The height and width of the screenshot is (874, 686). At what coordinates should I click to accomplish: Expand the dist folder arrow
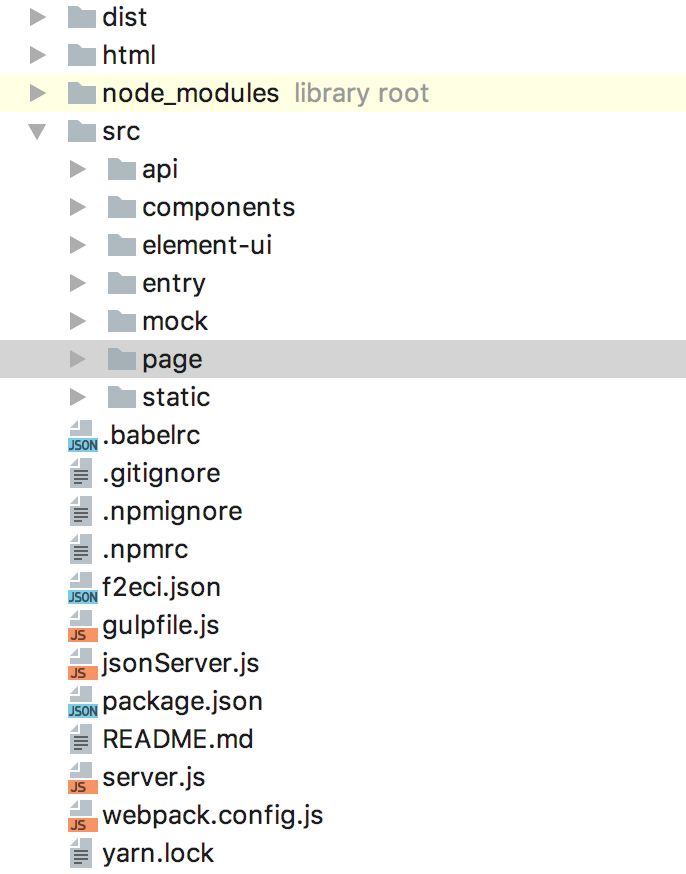(38, 17)
